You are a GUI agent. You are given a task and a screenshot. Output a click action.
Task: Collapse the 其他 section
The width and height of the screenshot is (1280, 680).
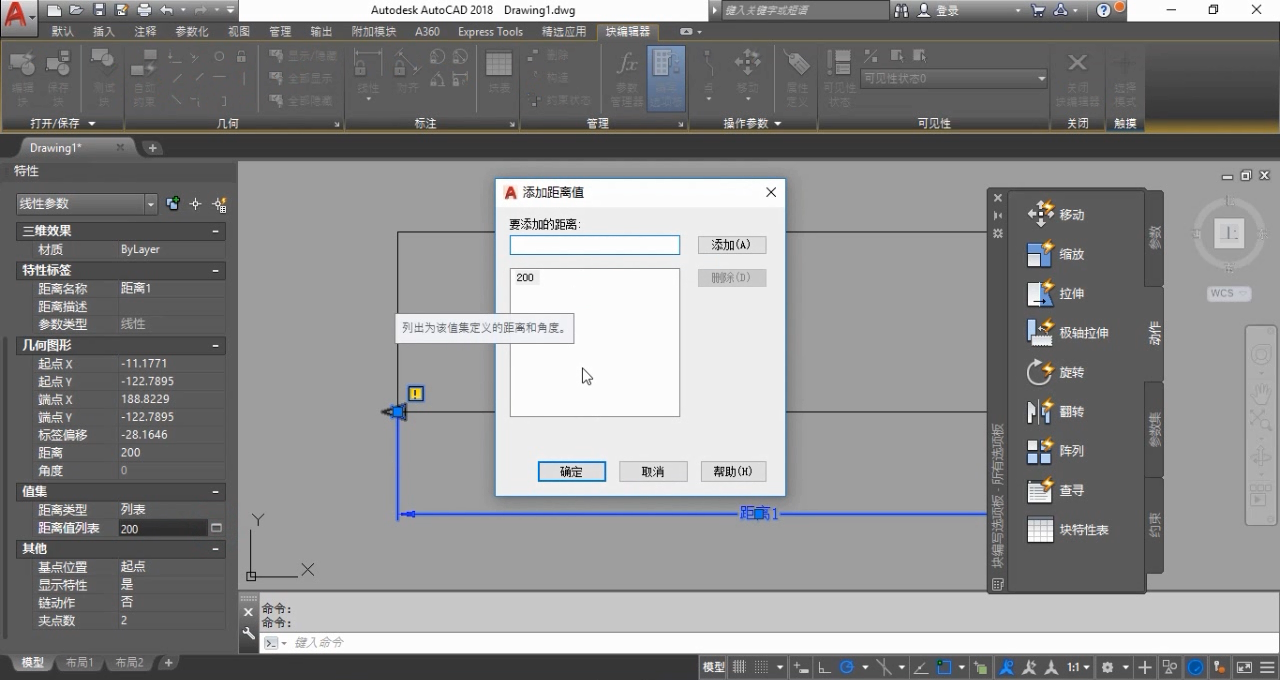(x=215, y=549)
